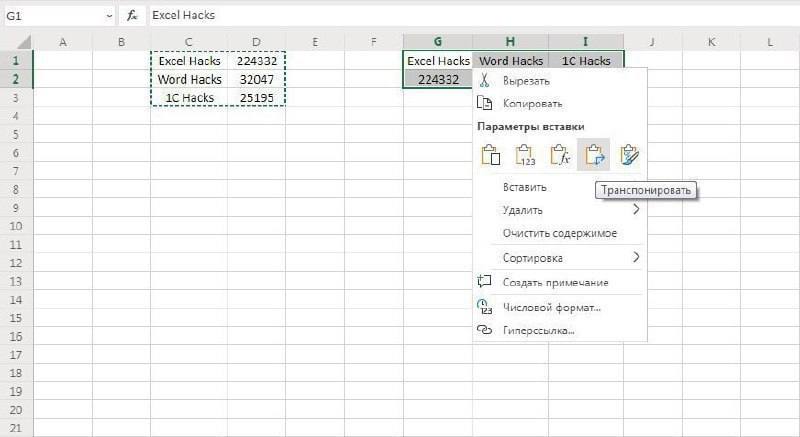Click cell D2 value 32047
Screen dimensions: 800x437
(x=256, y=79)
